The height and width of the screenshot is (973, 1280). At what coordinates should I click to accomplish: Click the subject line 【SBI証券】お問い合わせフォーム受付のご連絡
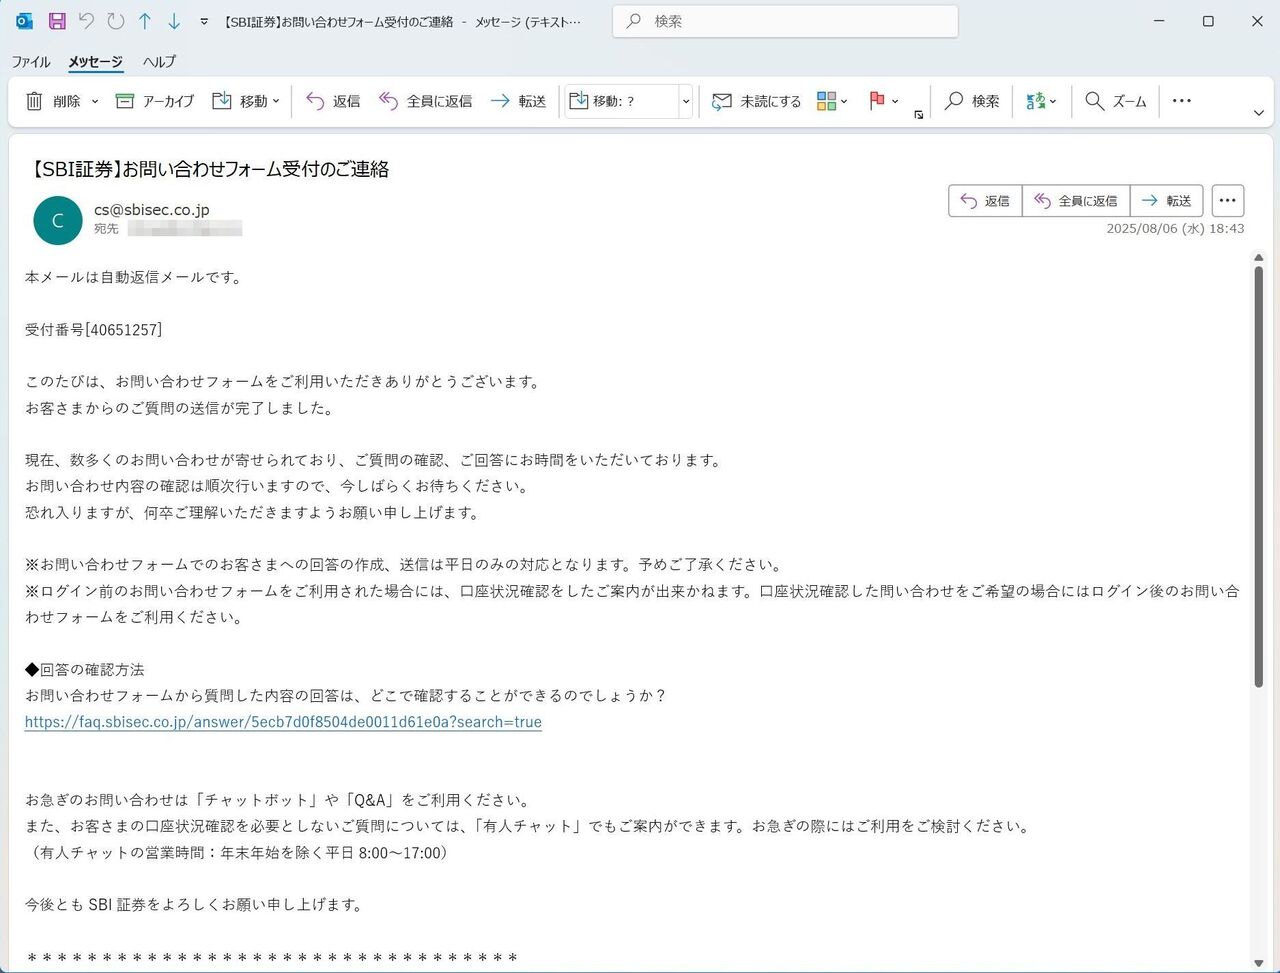point(210,169)
